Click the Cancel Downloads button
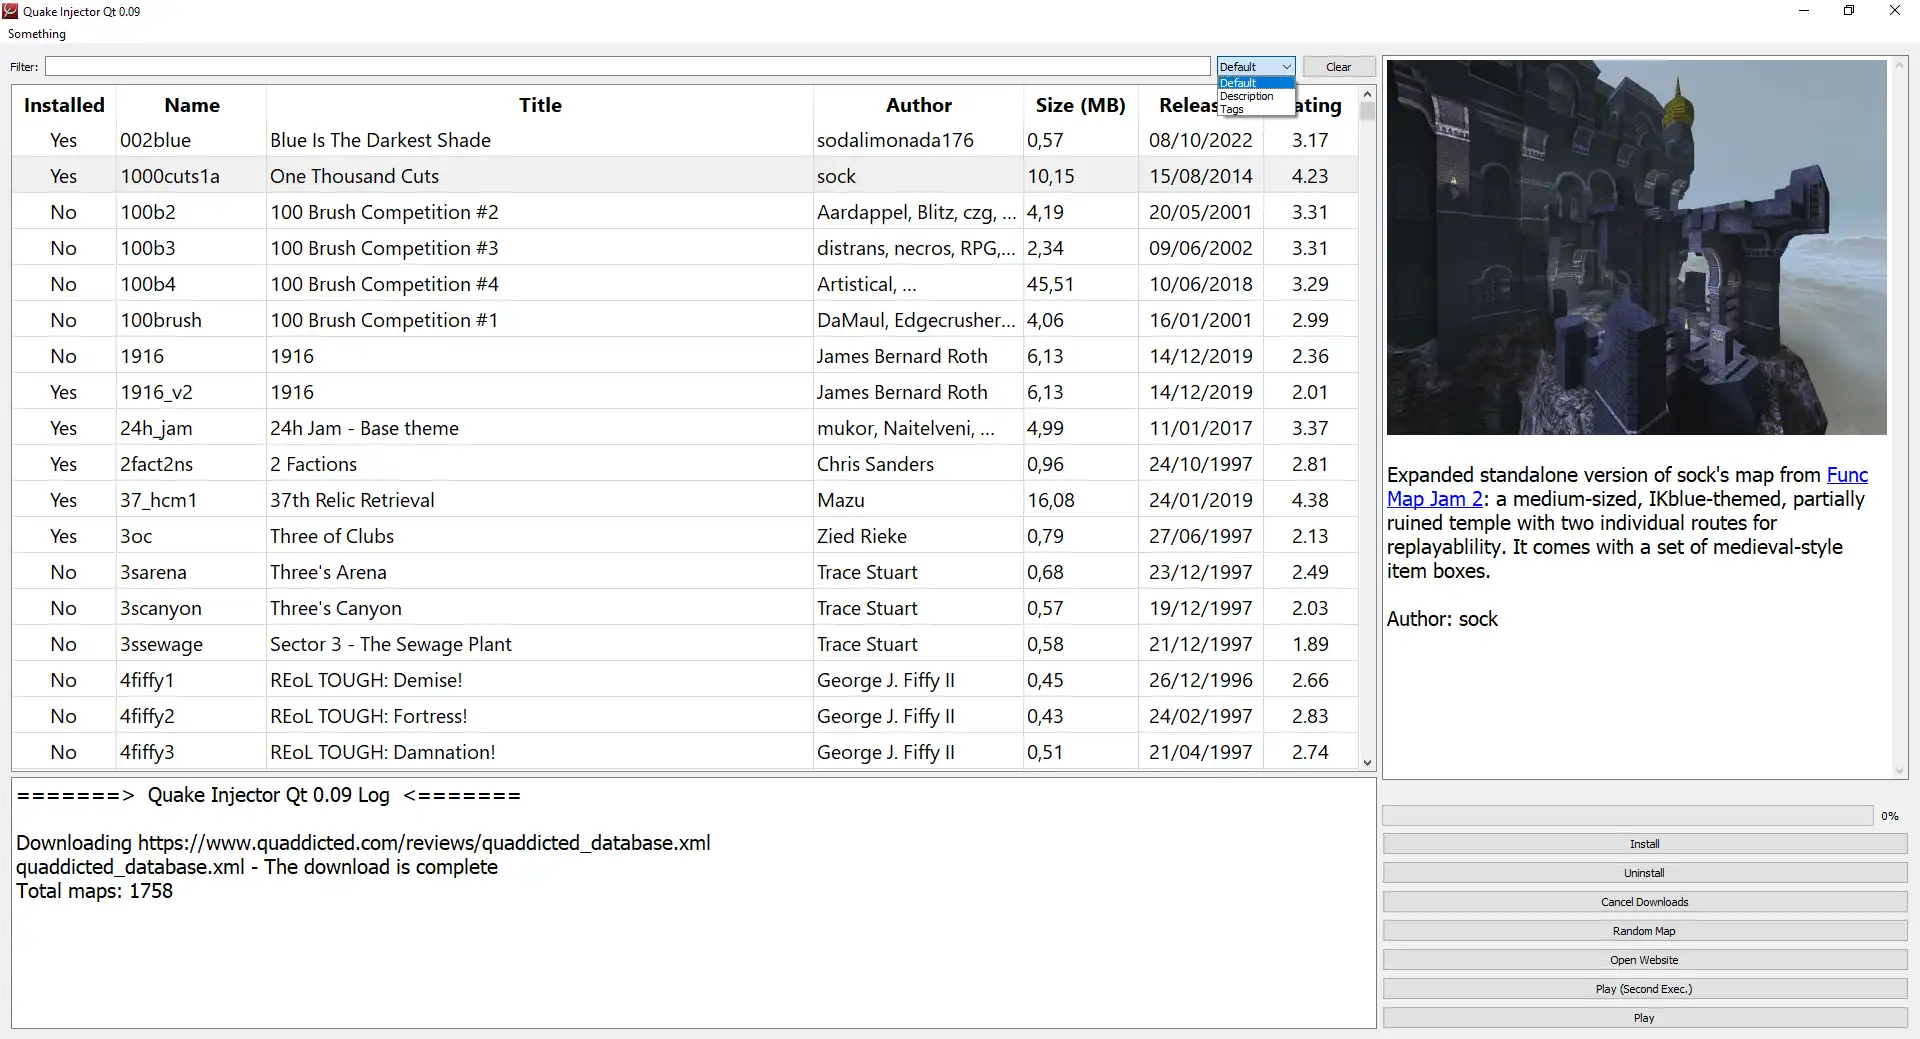Image resolution: width=1920 pixels, height=1039 pixels. 1645,902
